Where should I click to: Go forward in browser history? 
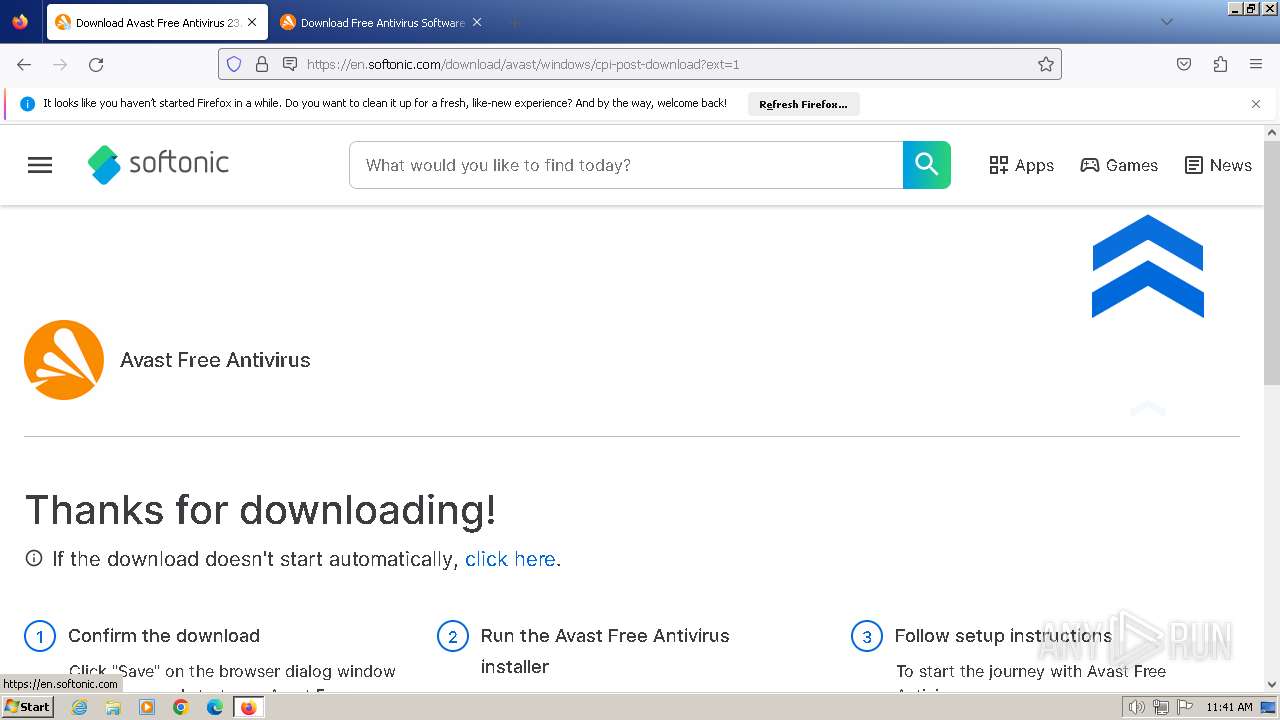[60, 64]
